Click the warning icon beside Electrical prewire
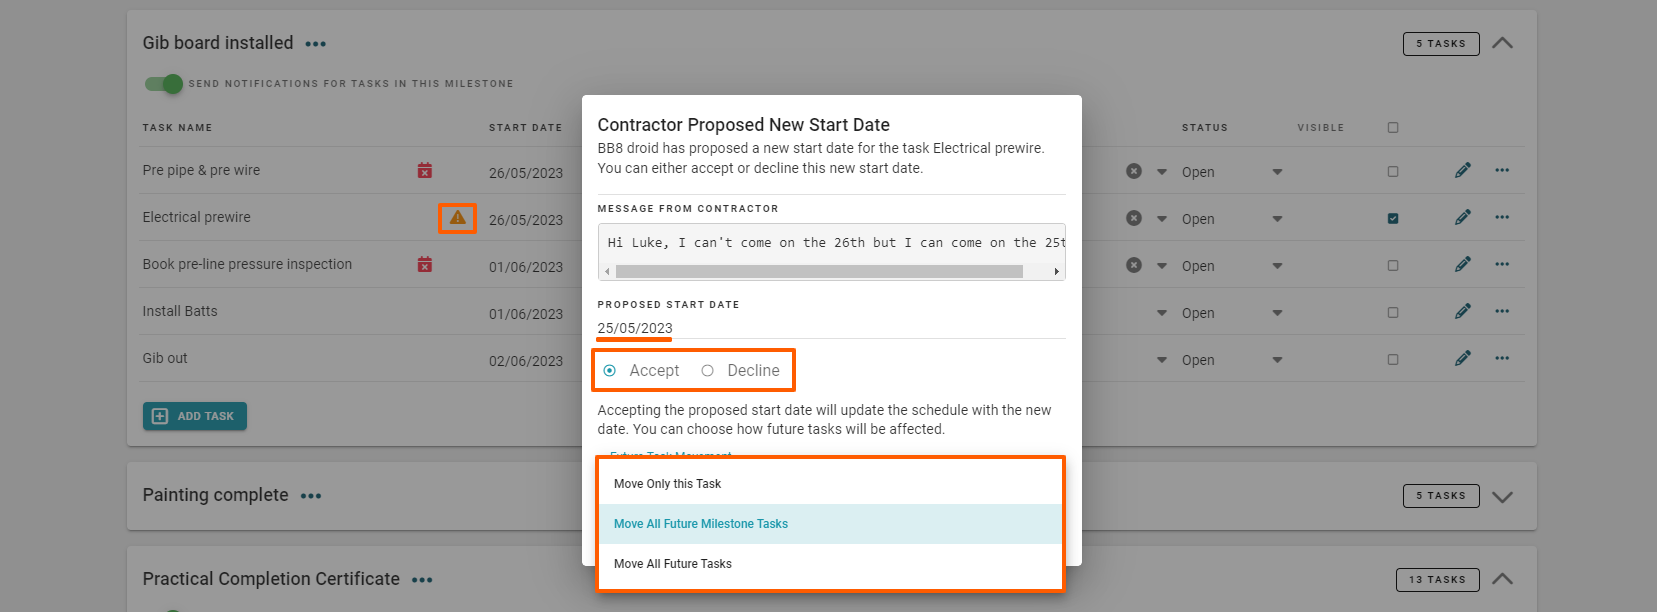 point(457,217)
